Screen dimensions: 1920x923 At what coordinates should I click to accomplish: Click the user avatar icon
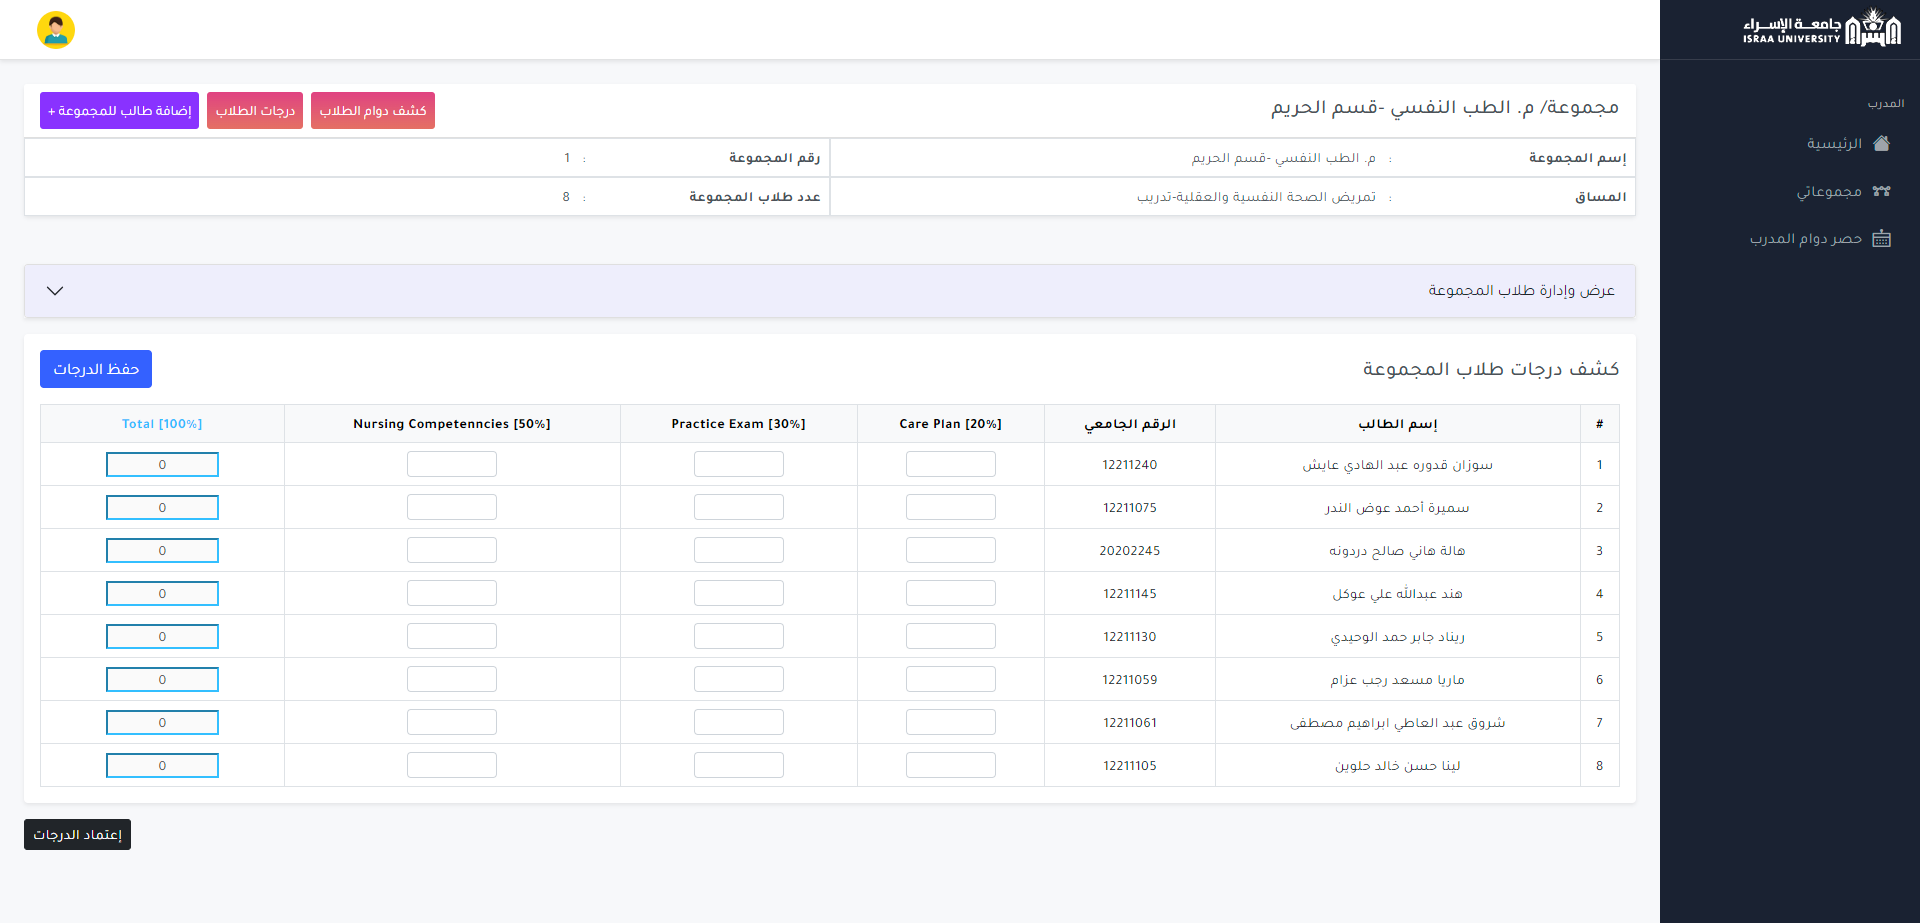click(56, 30)
